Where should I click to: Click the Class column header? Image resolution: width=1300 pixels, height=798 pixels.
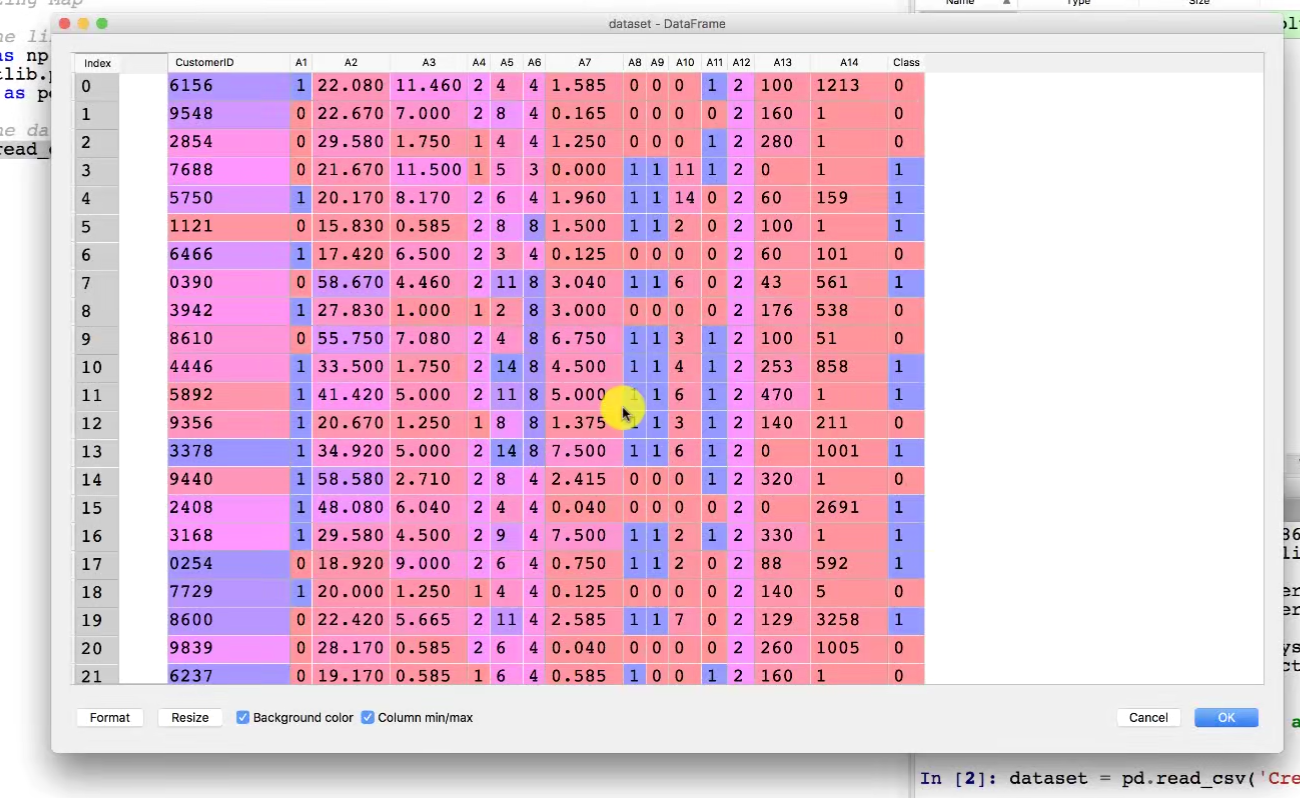906,63
